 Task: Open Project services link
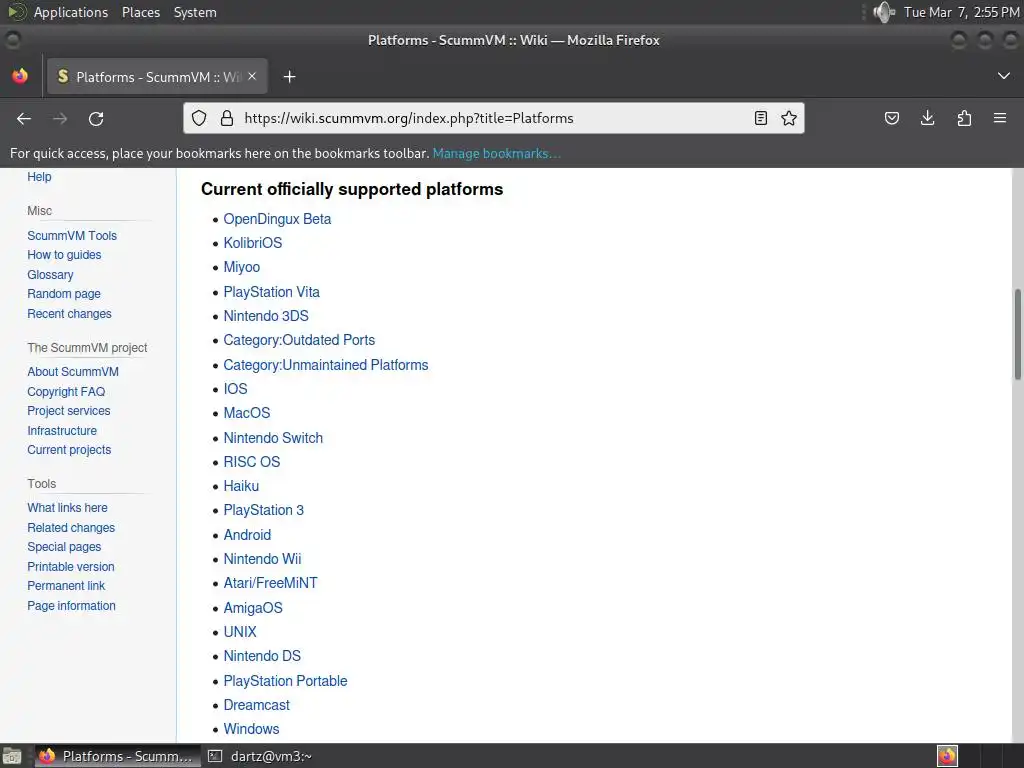[x=69, y=411]
